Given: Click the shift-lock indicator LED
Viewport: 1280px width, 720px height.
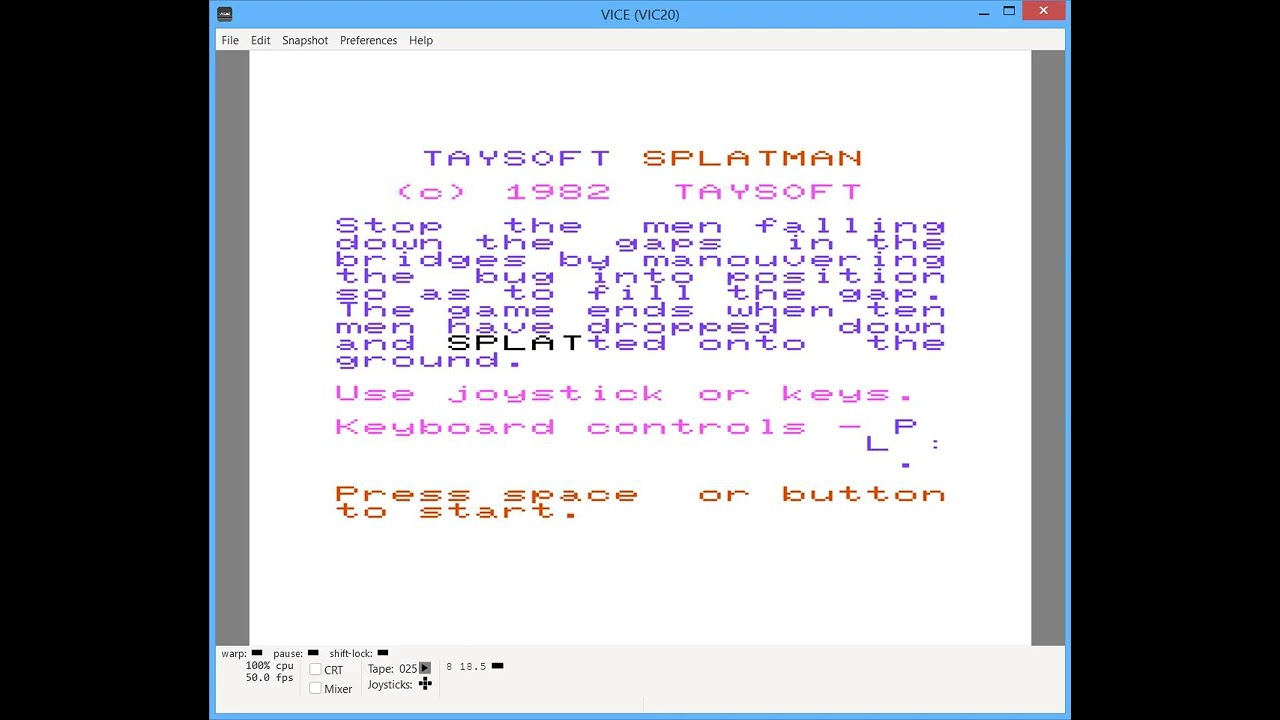Looking at the screenshot, I should (383, 653).
